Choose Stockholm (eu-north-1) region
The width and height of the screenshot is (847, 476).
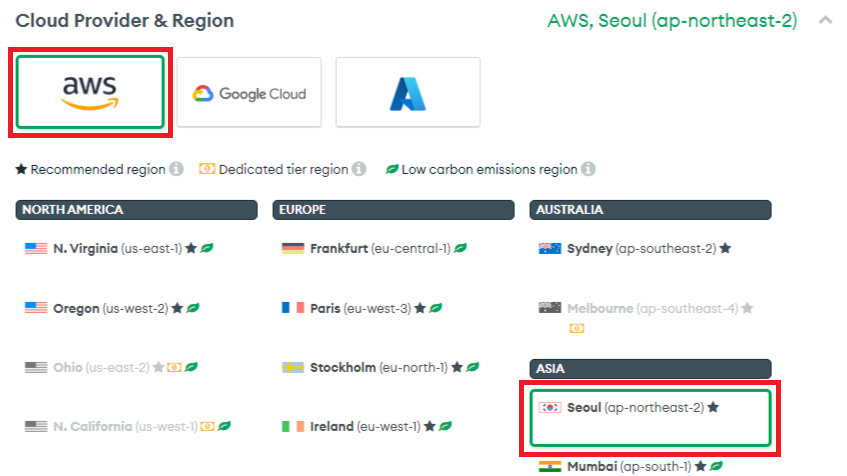(380, 367)
